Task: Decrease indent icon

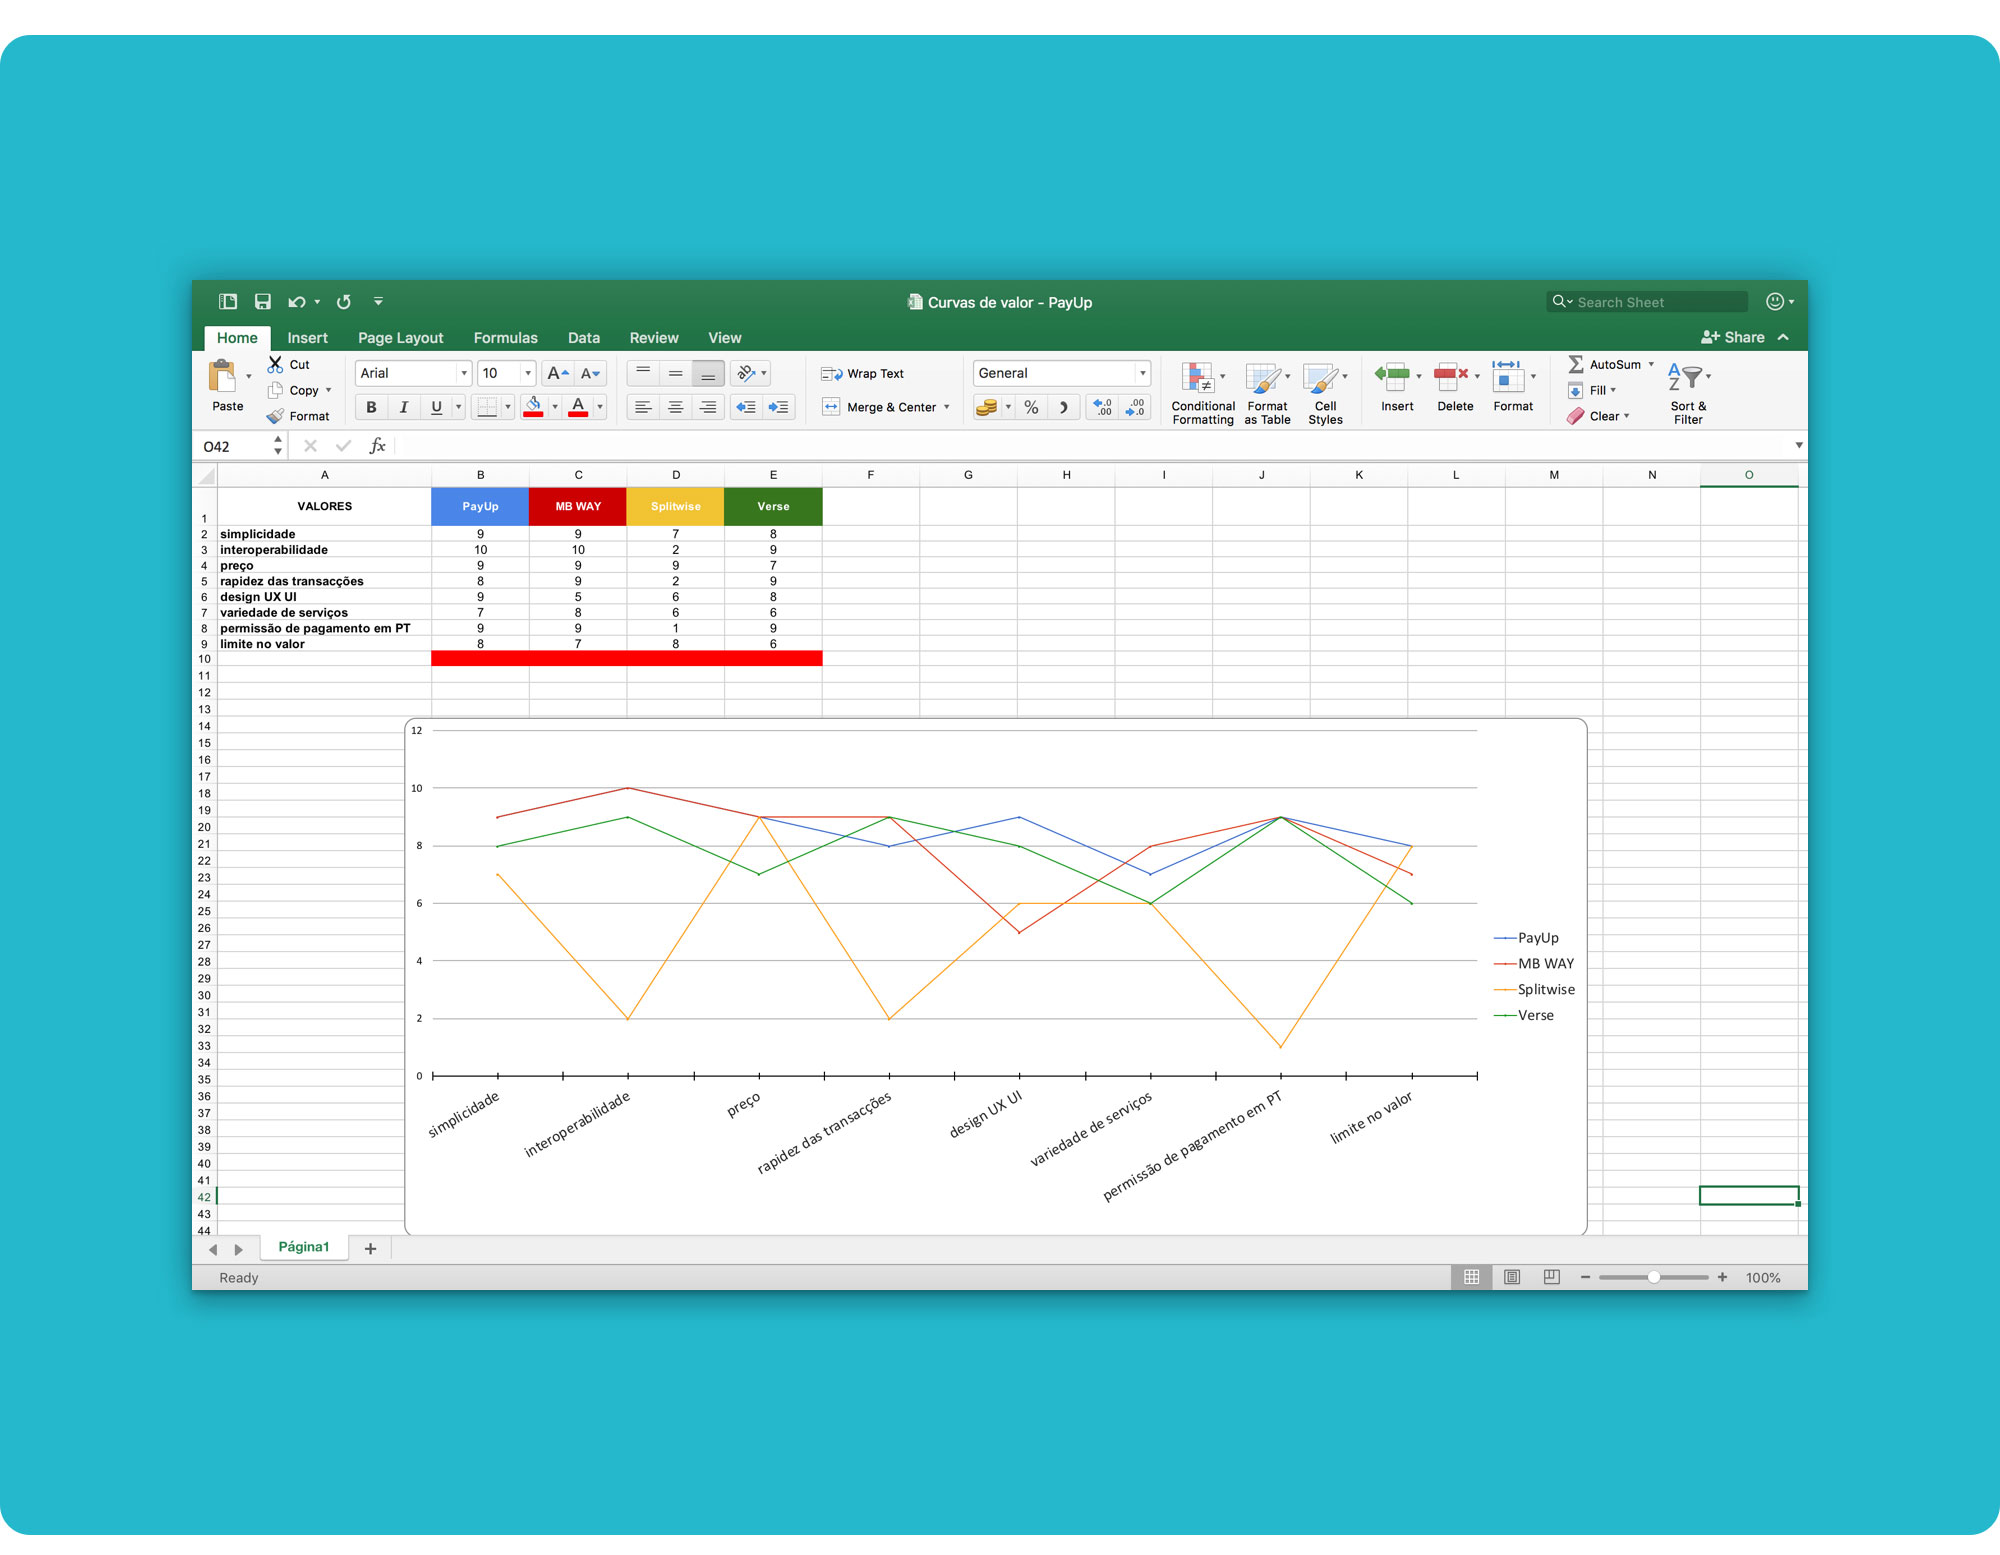Action: coord(746,407)
